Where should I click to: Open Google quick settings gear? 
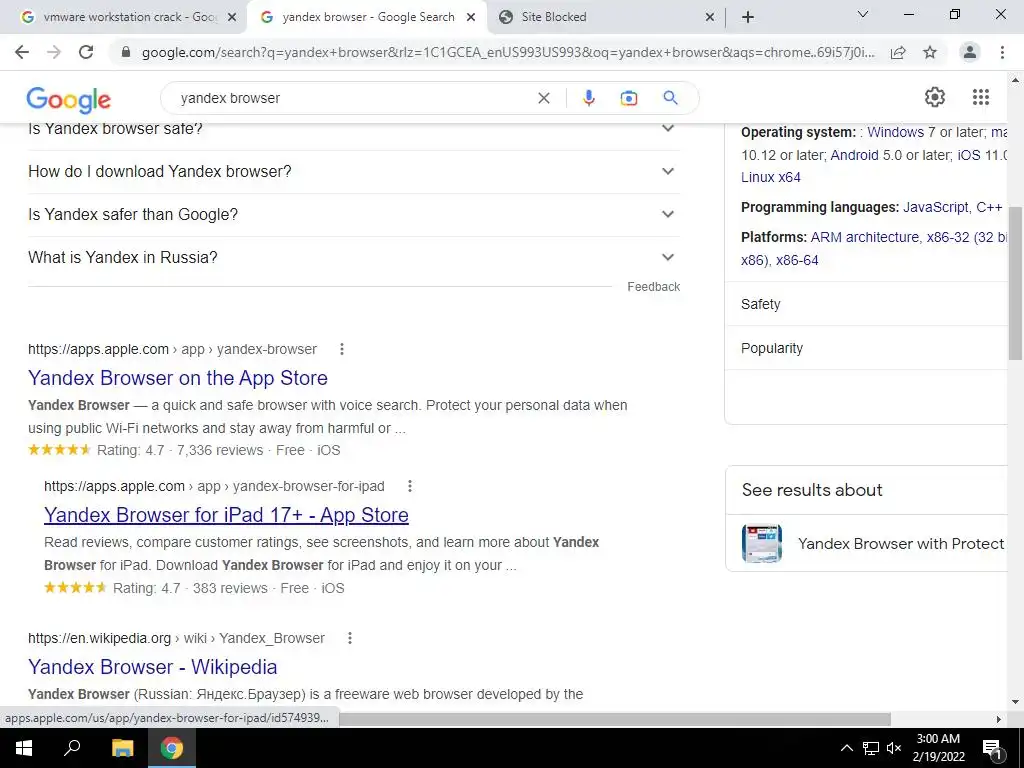click(x=935, y=97)
